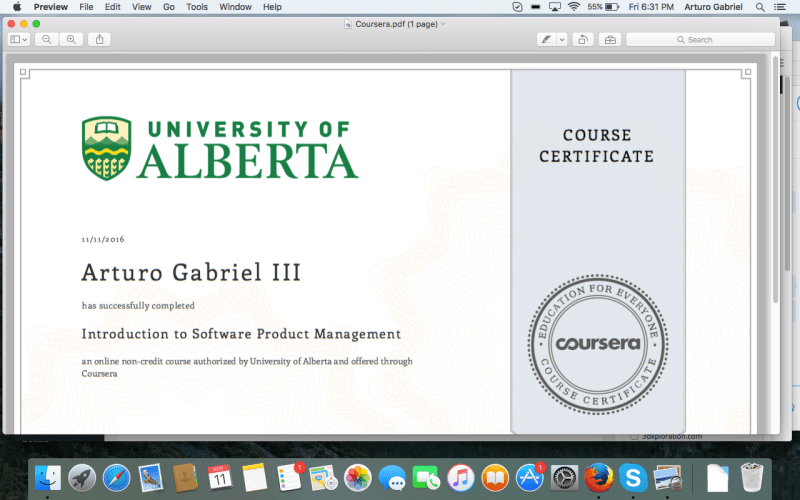Screen dimensions: 800x500
Task: Open iTunes app in the Dock
Action: [x=461, y=478]
